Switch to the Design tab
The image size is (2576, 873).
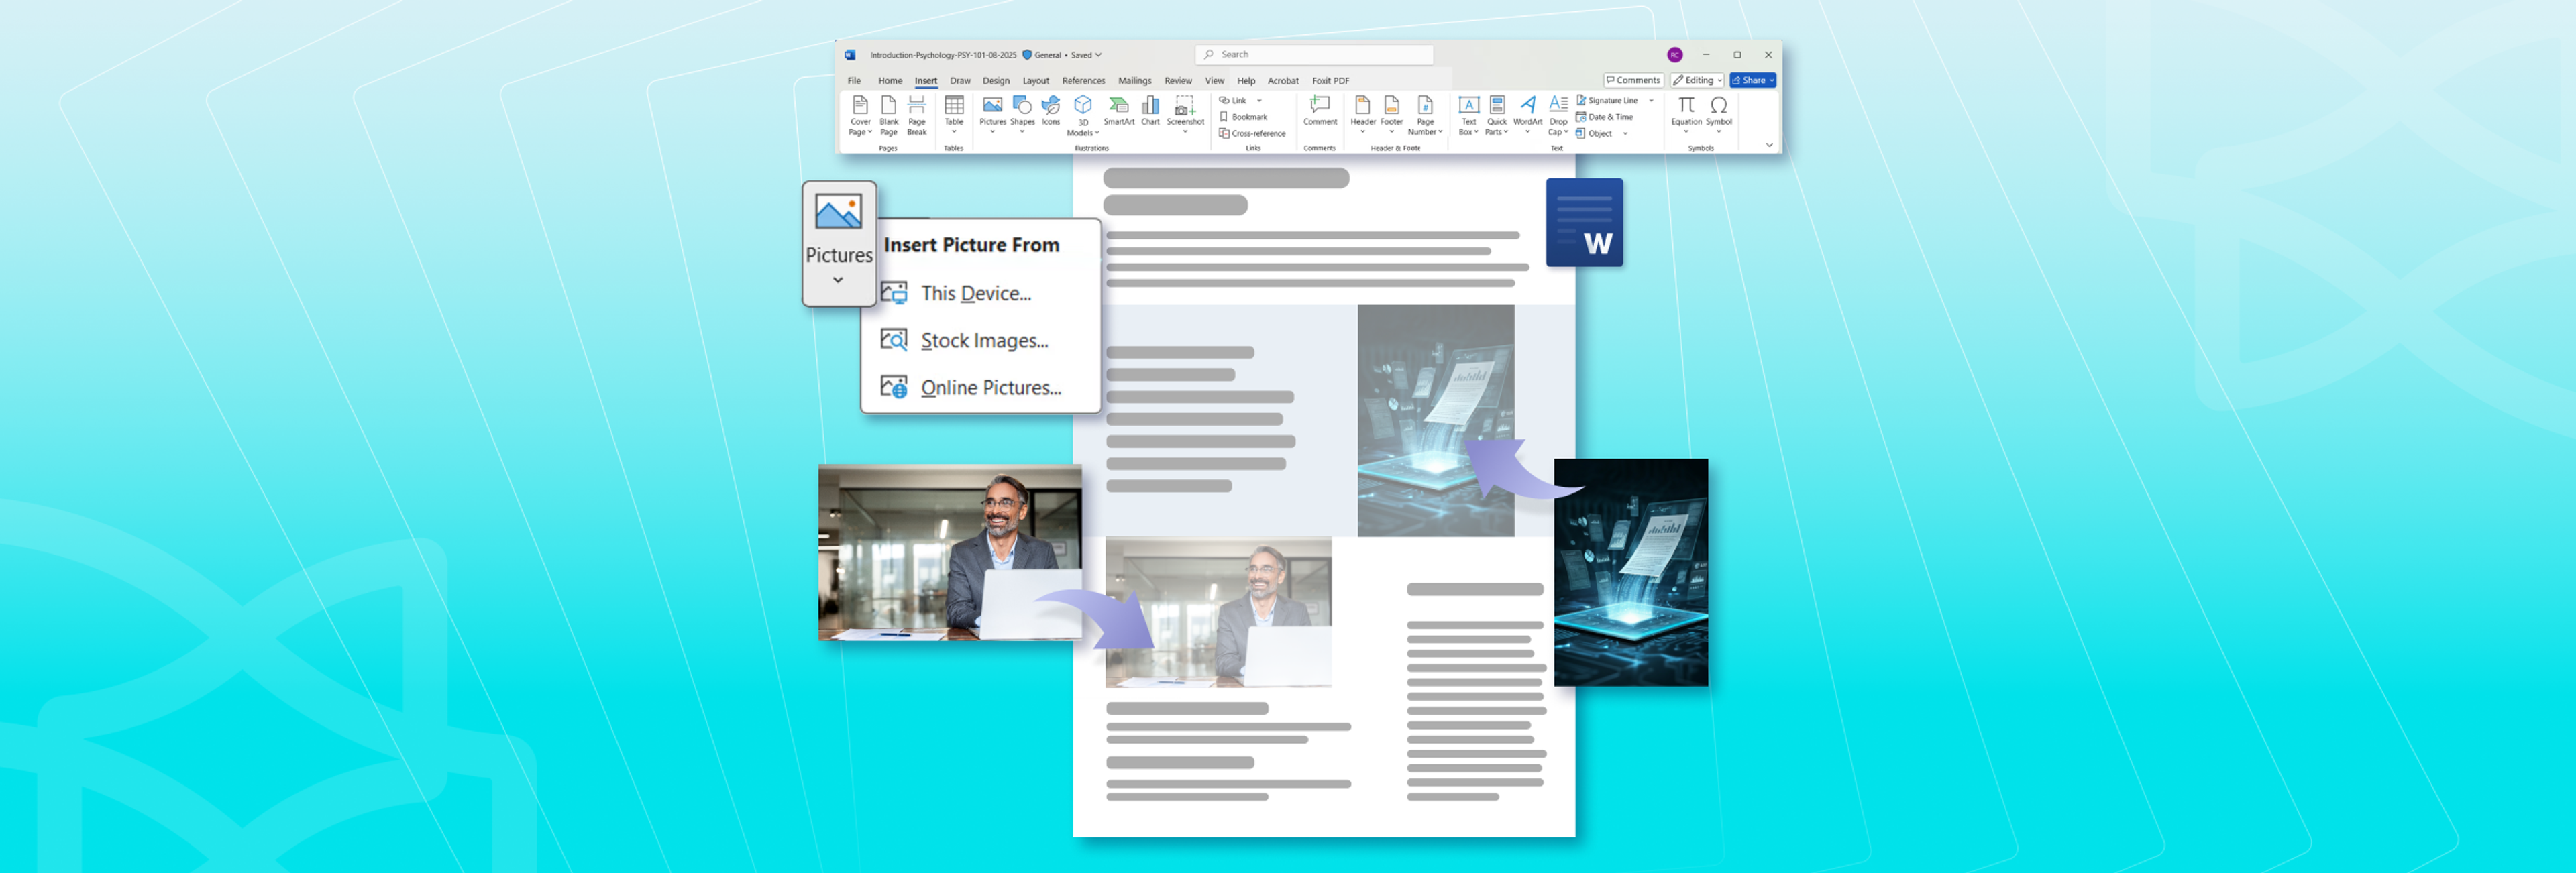coord(995,81)
